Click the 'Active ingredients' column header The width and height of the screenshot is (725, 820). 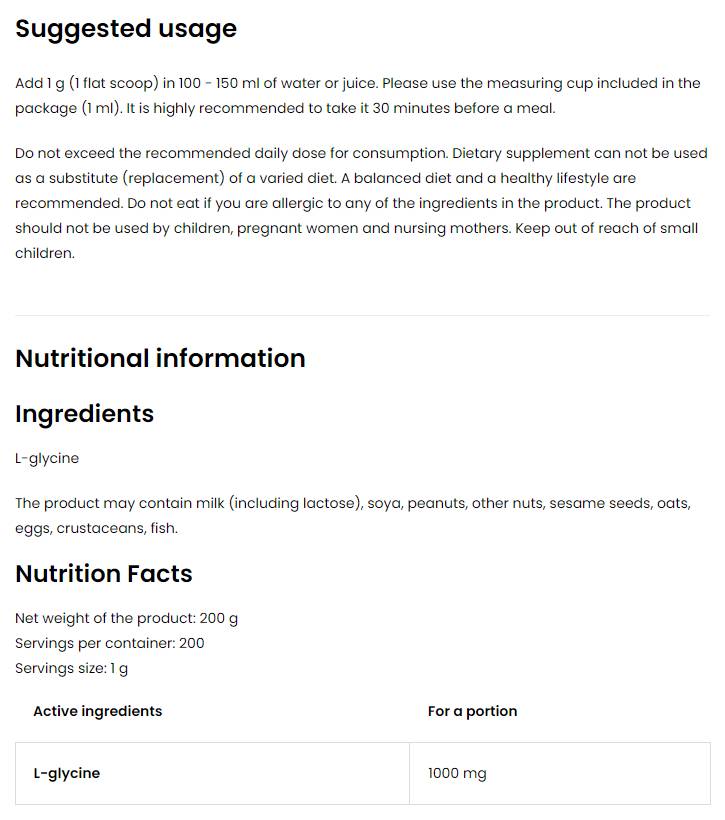(97, 711)
